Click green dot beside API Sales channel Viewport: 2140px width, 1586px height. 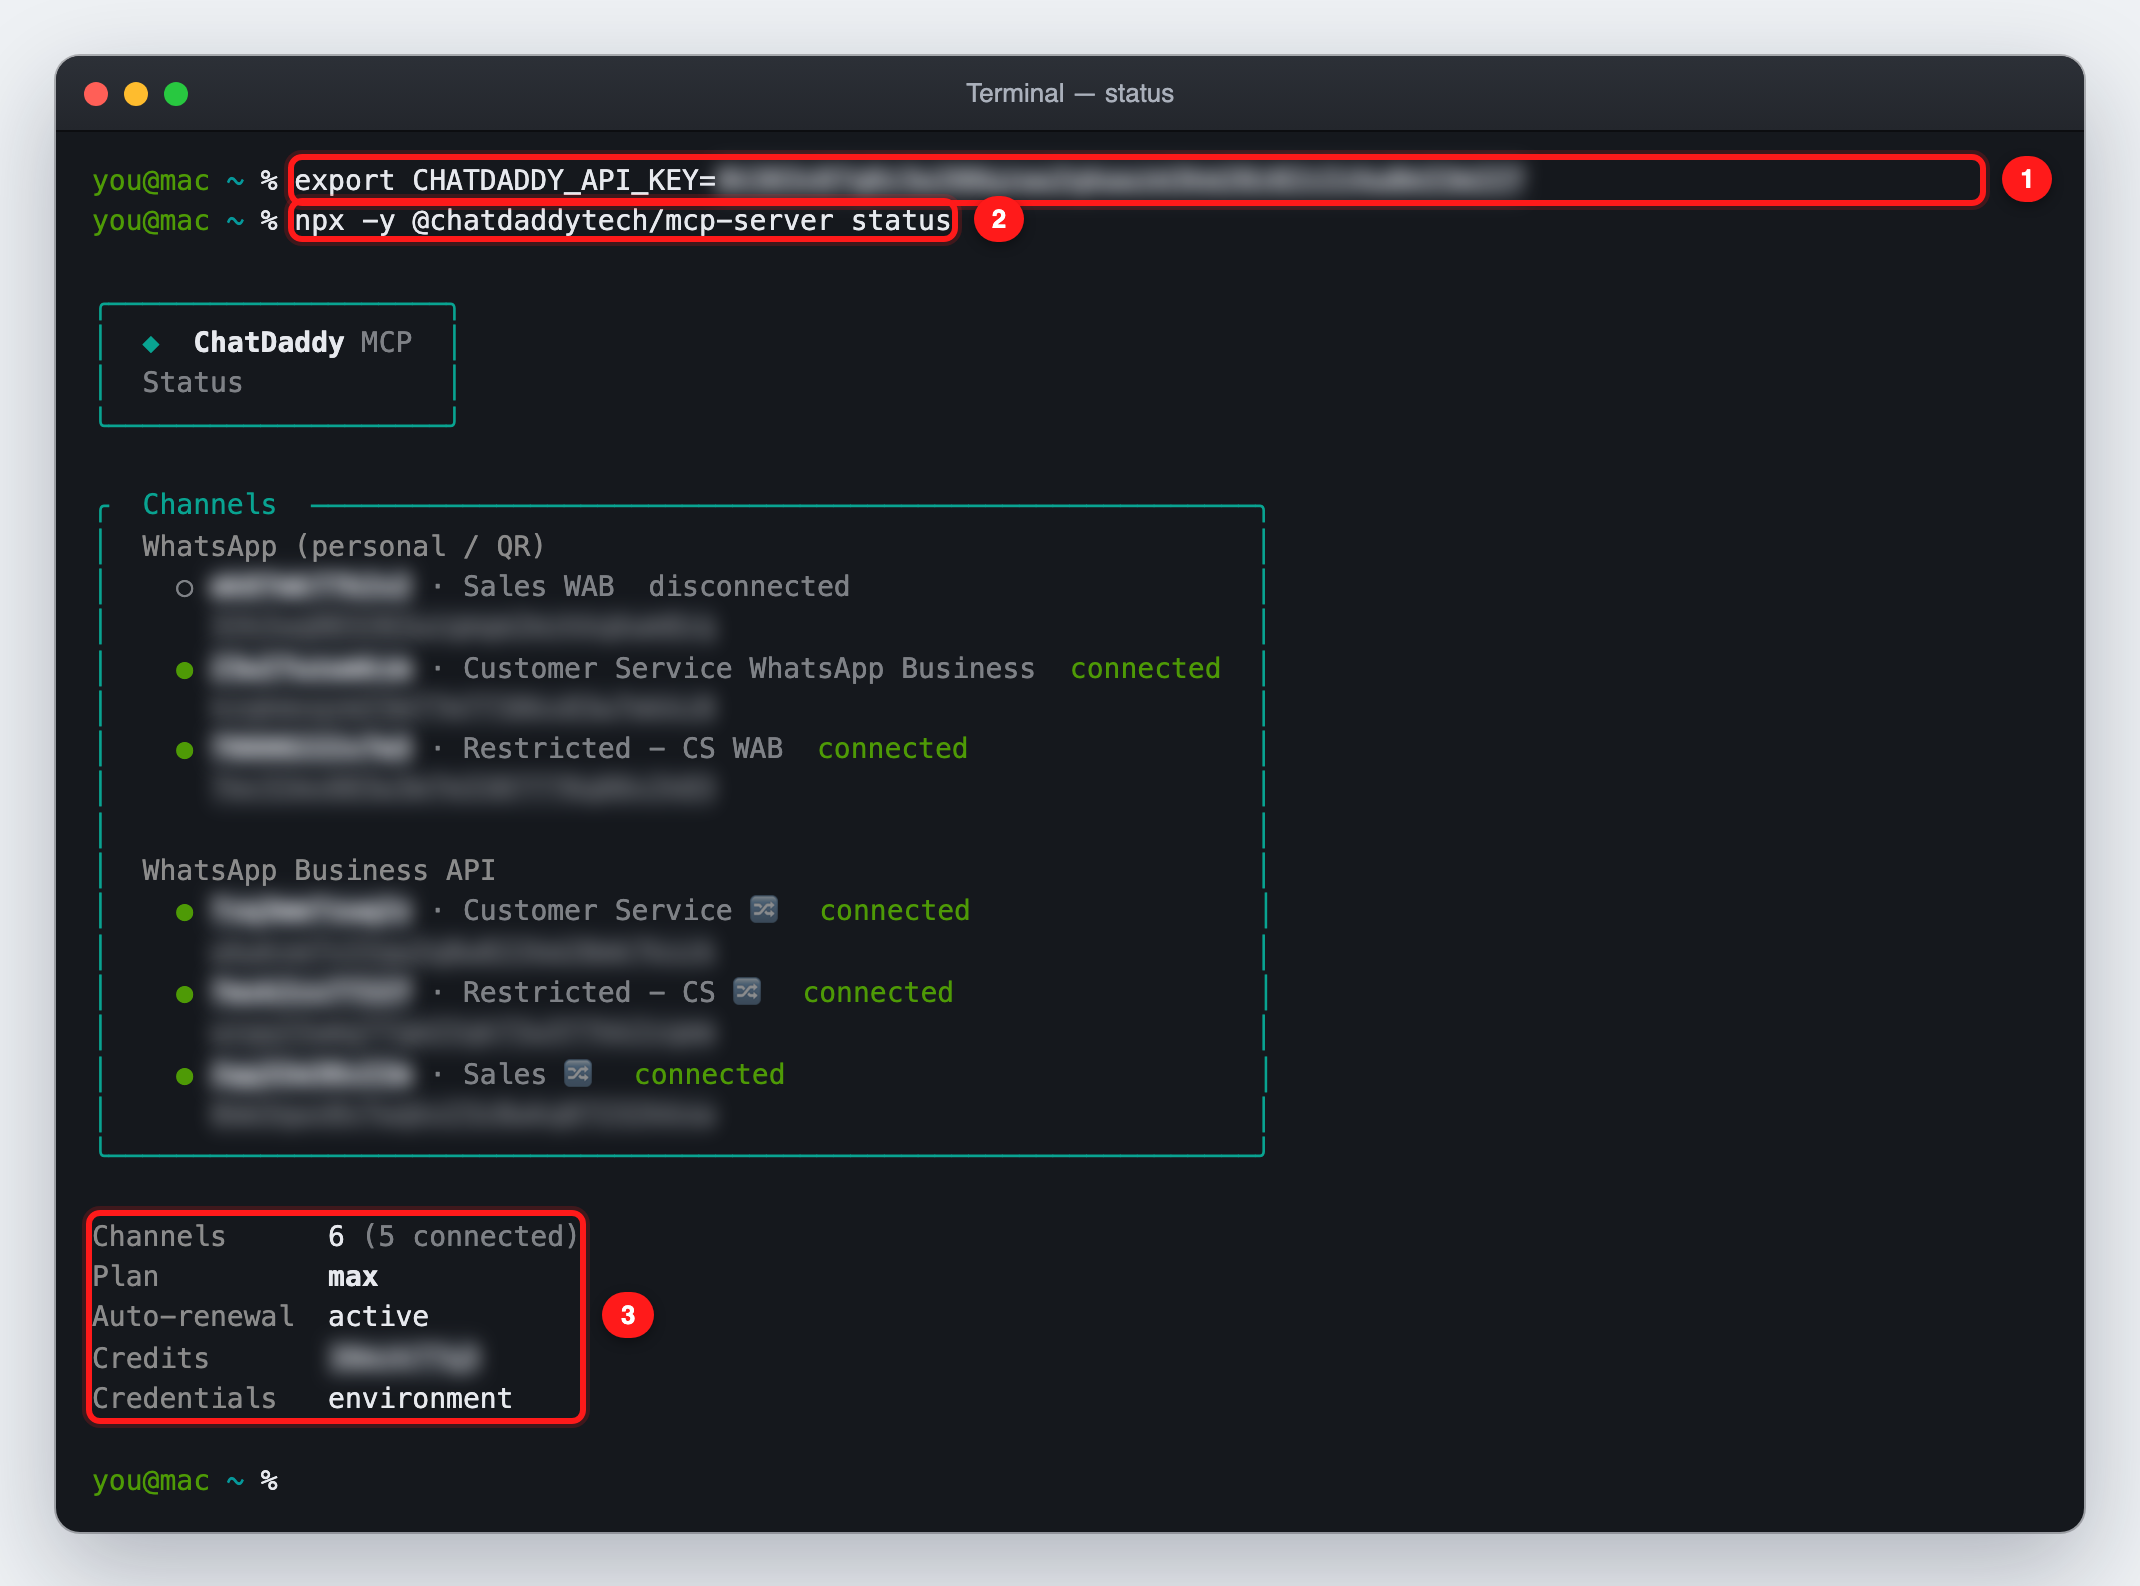pos(184,1076)
